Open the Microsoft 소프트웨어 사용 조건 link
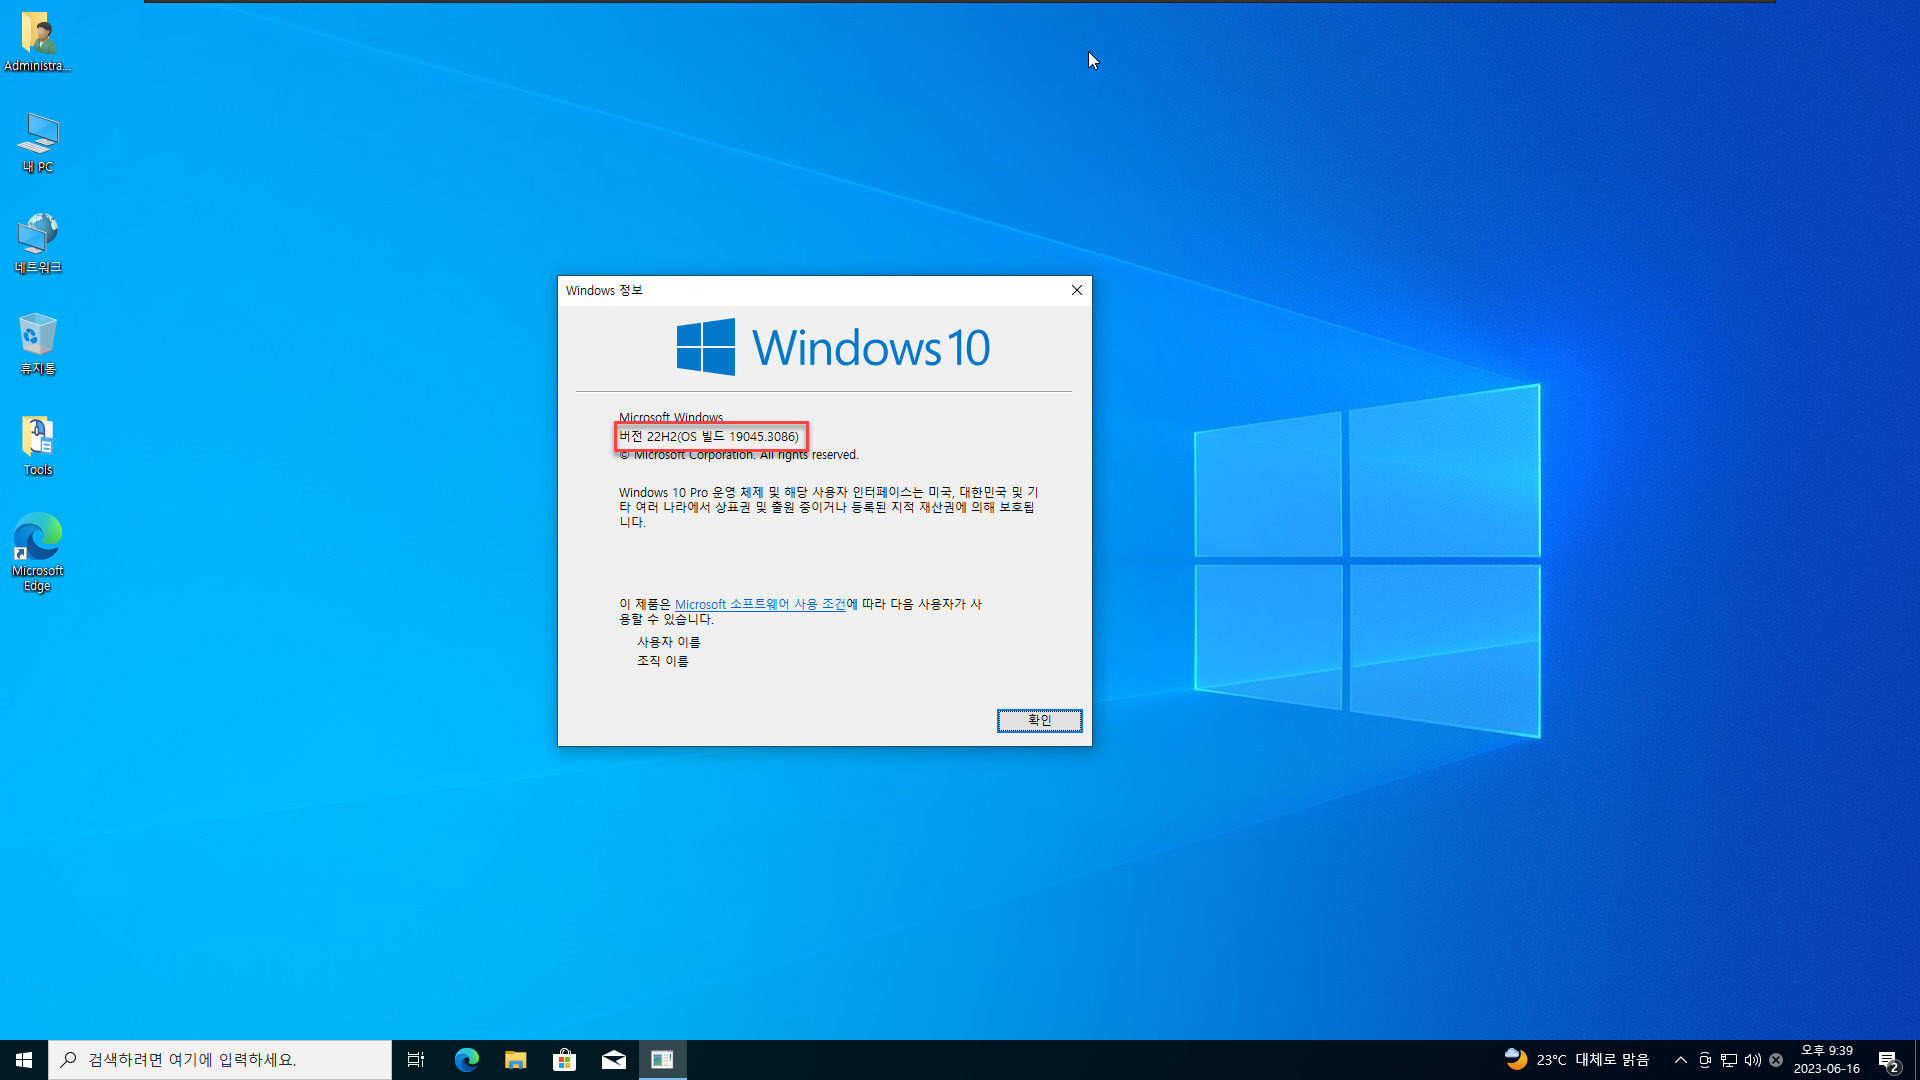The width and height of the screenshot is (1920, 1080). tap(760, 604)
